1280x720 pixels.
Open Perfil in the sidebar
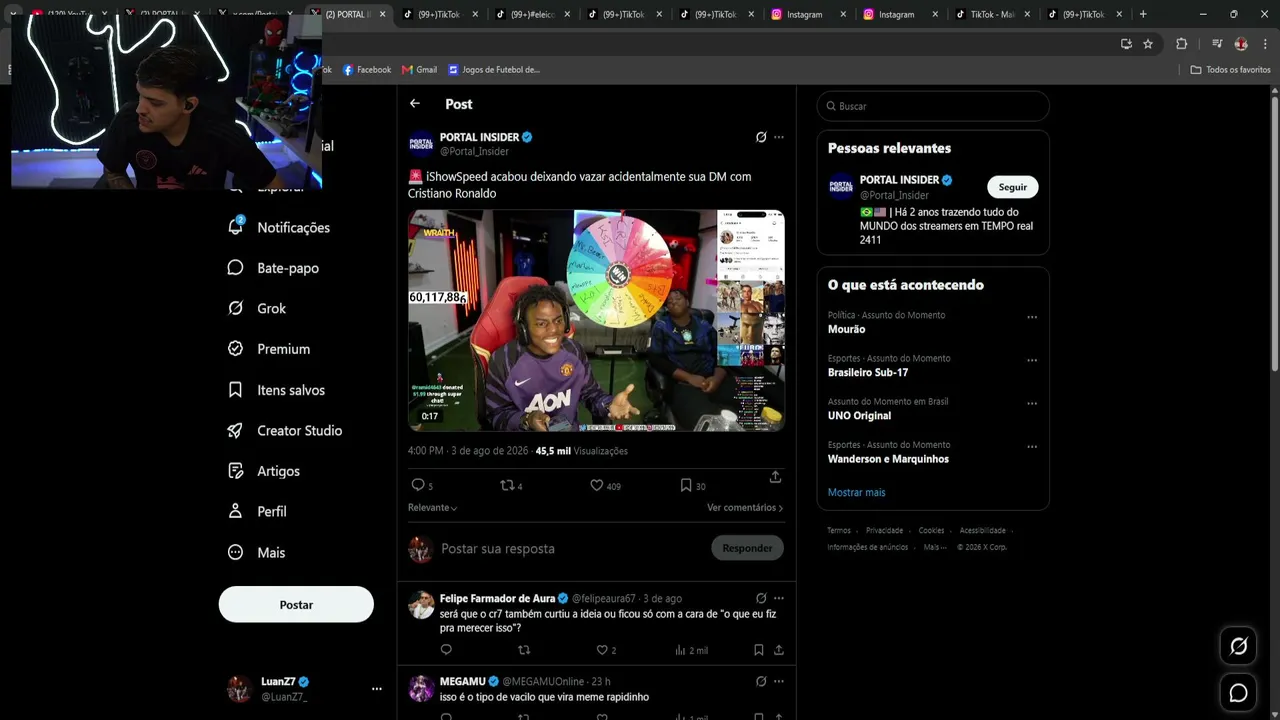pos(257,511)
